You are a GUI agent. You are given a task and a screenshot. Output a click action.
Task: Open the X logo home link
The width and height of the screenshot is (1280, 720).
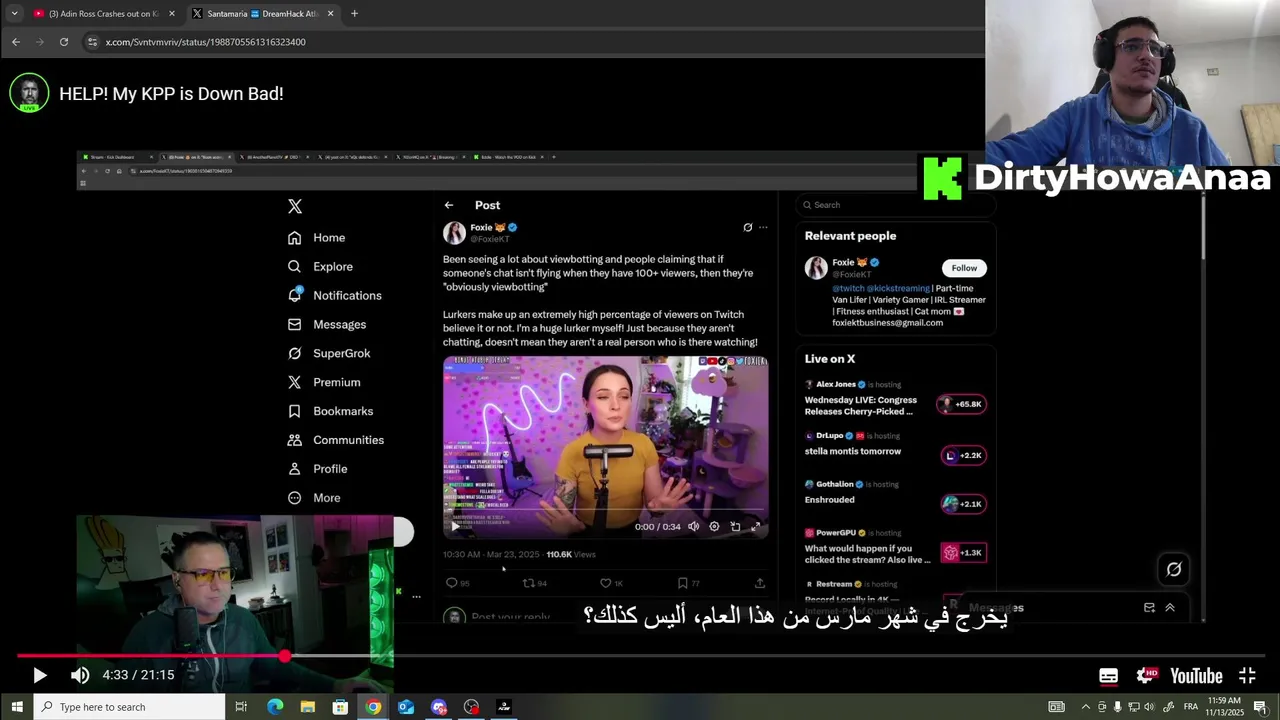click(295, 206)
